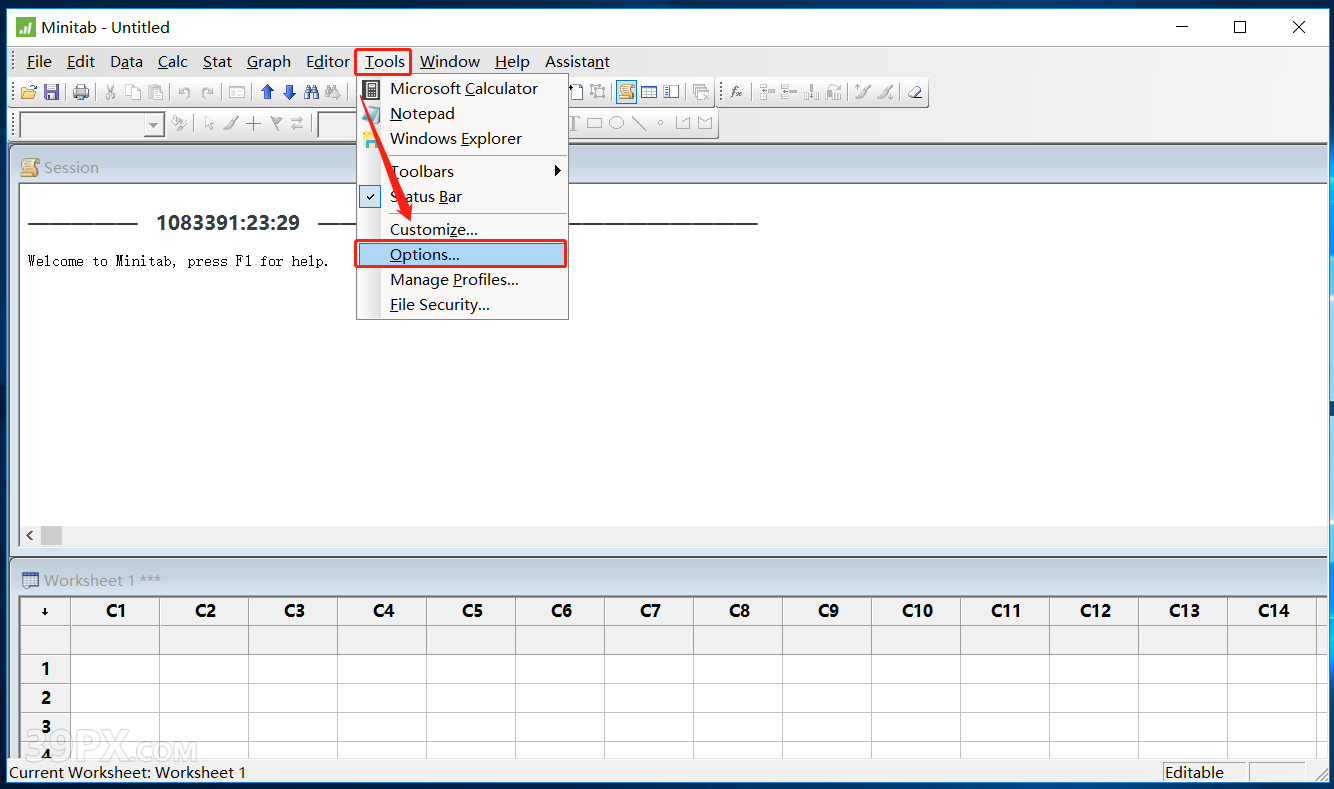
Task: Click the Microsoft Calculator menu icon
Action: pos(371,88)
